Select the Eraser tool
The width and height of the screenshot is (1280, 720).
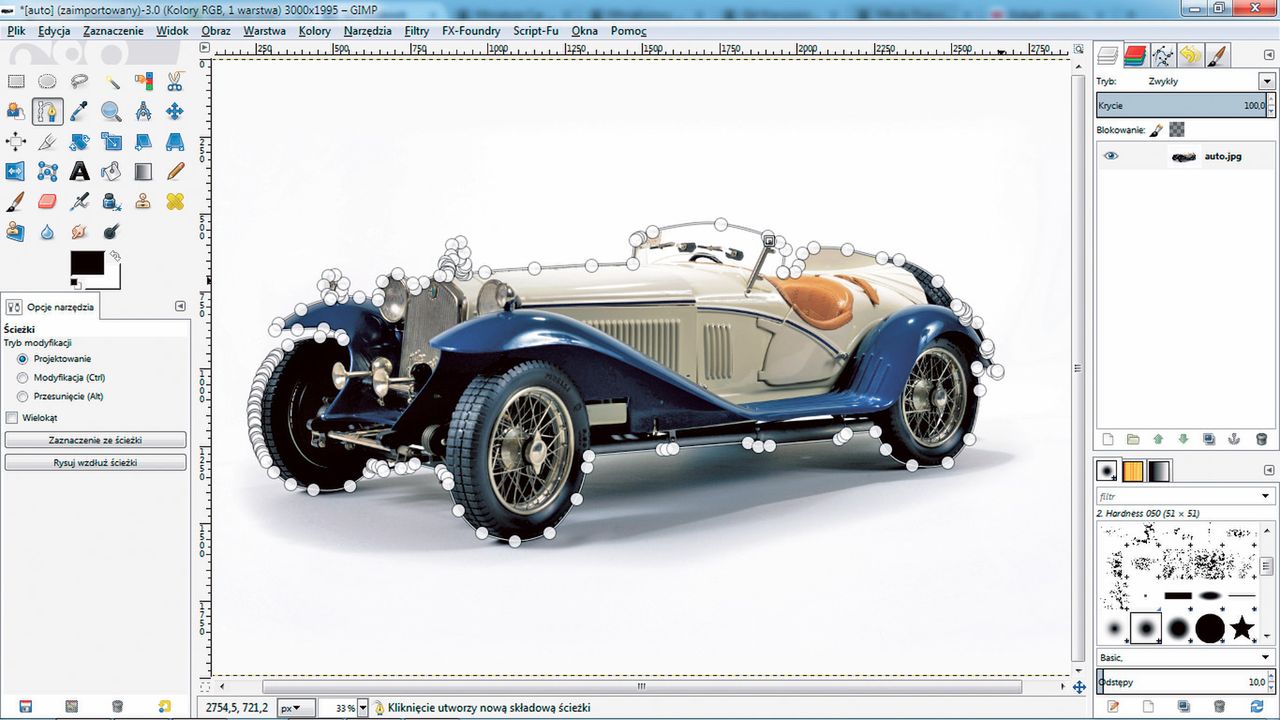pos(47,201)
